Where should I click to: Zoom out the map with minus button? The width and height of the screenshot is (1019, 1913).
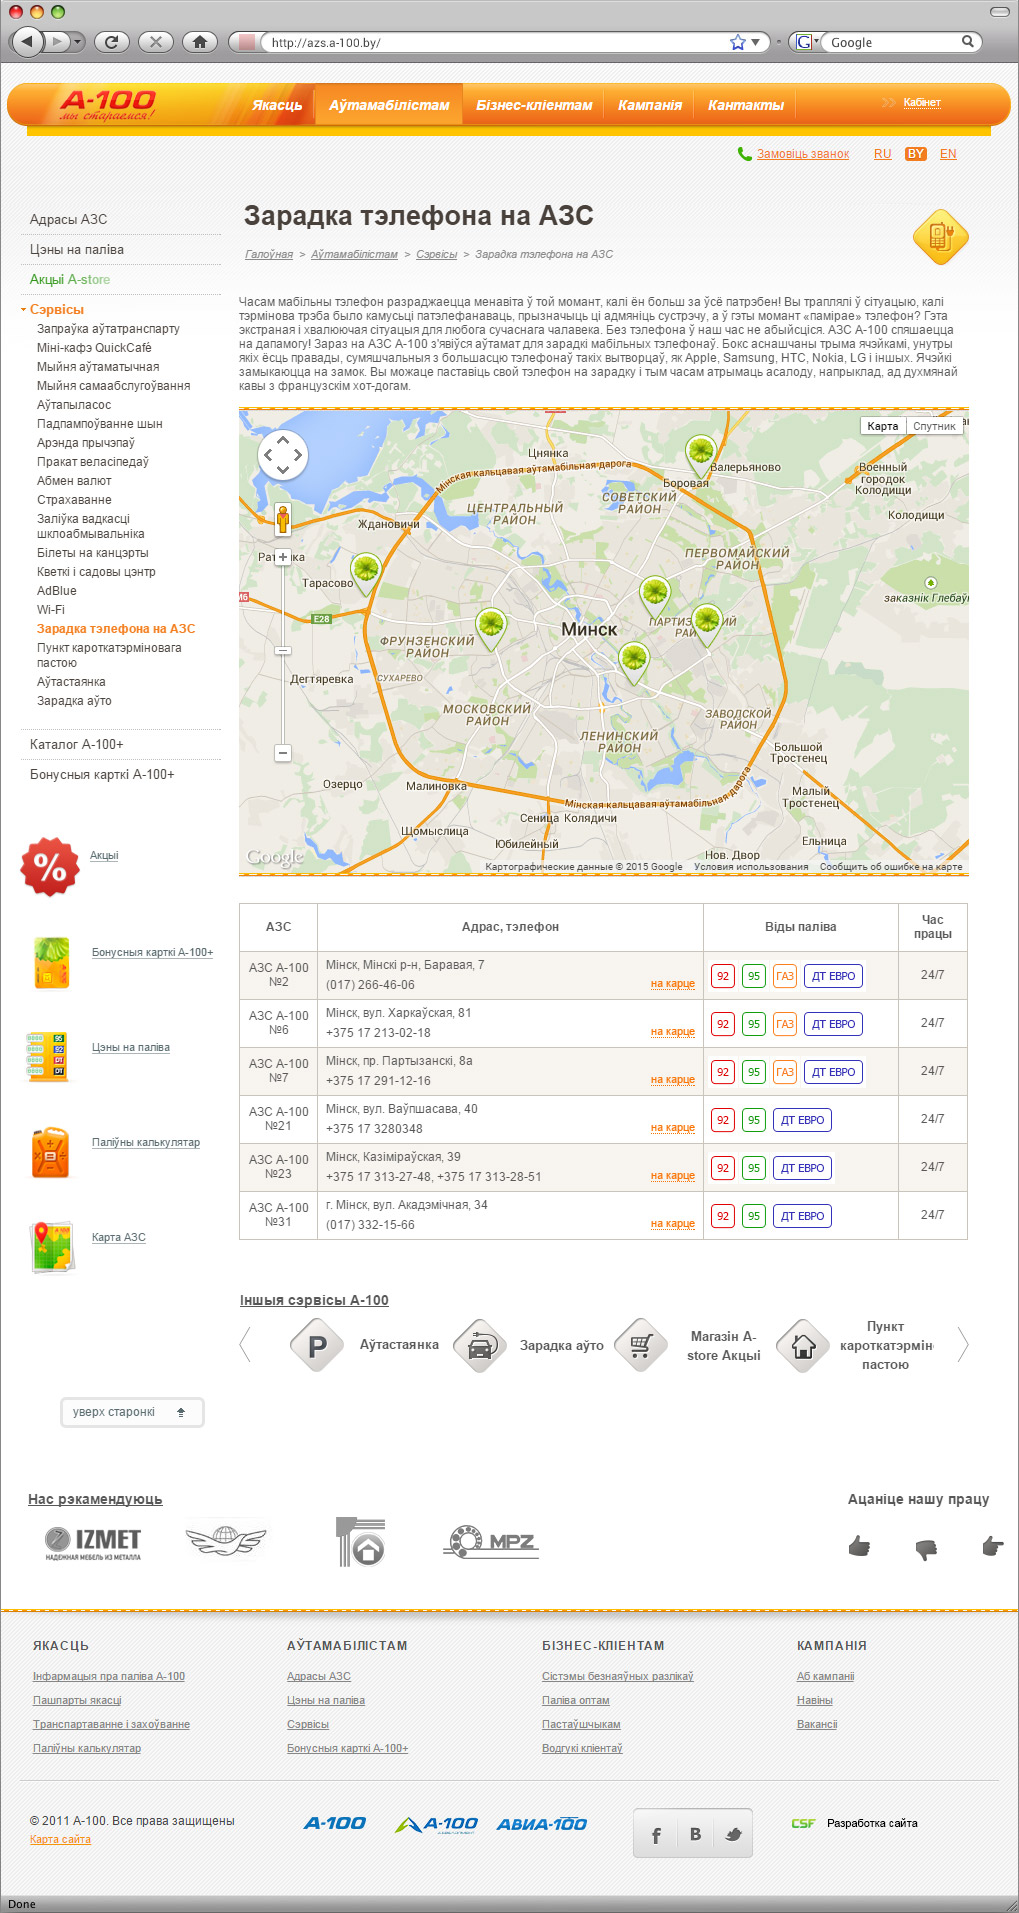(283, 753)
